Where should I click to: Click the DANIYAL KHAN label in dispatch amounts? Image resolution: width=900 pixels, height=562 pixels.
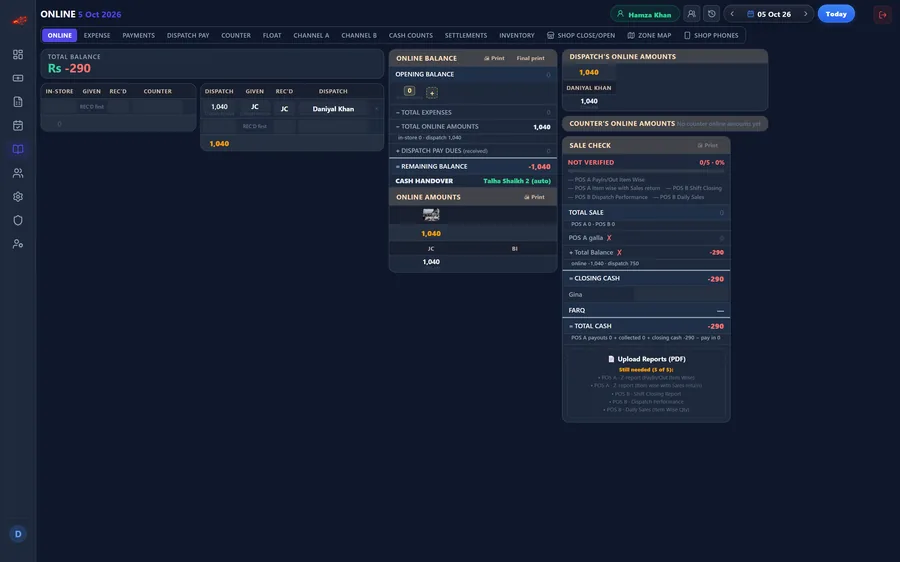pos(588,88)
